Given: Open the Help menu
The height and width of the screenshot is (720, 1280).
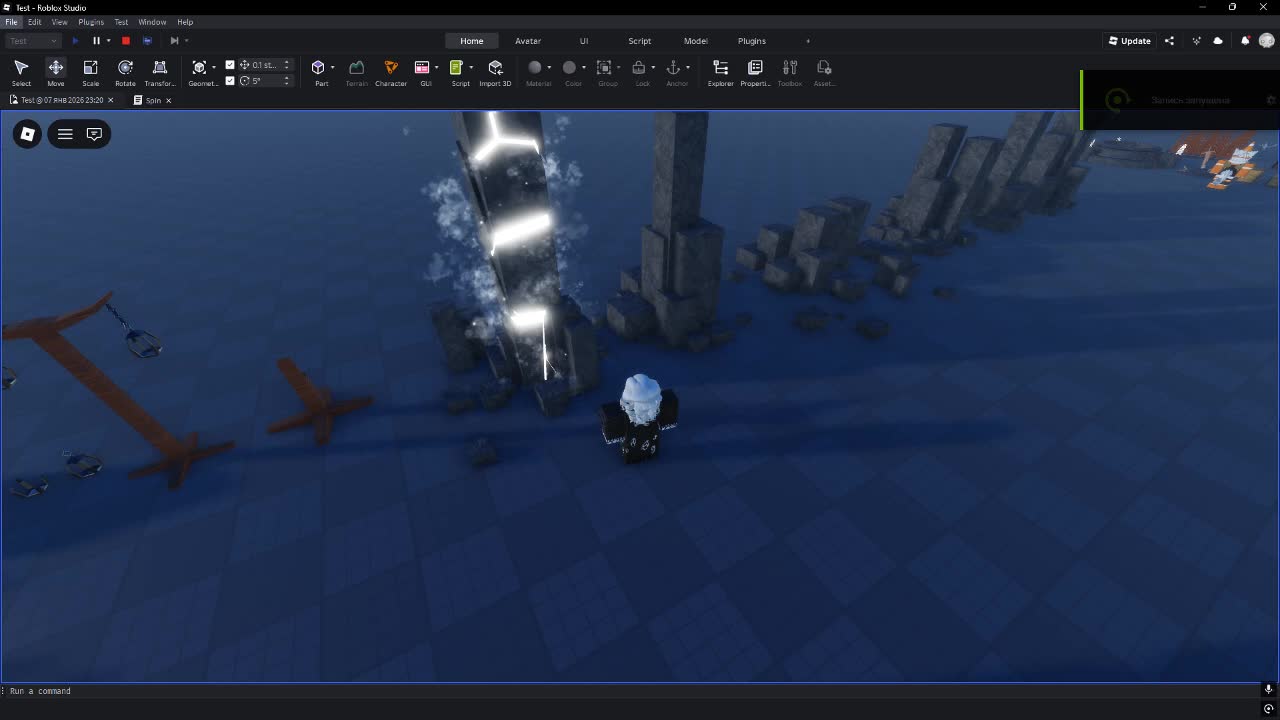Looking at the screenshot, I should pos(185,22).
